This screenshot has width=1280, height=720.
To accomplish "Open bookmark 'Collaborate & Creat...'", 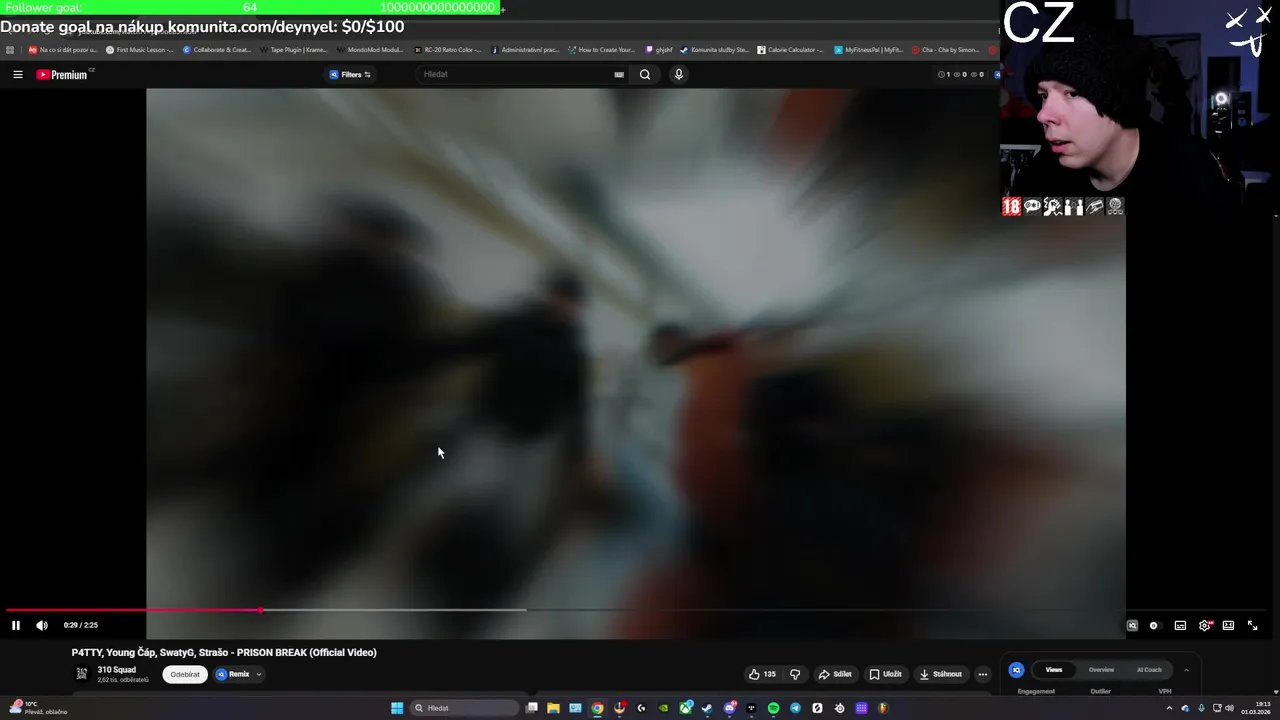I will 217,50.
